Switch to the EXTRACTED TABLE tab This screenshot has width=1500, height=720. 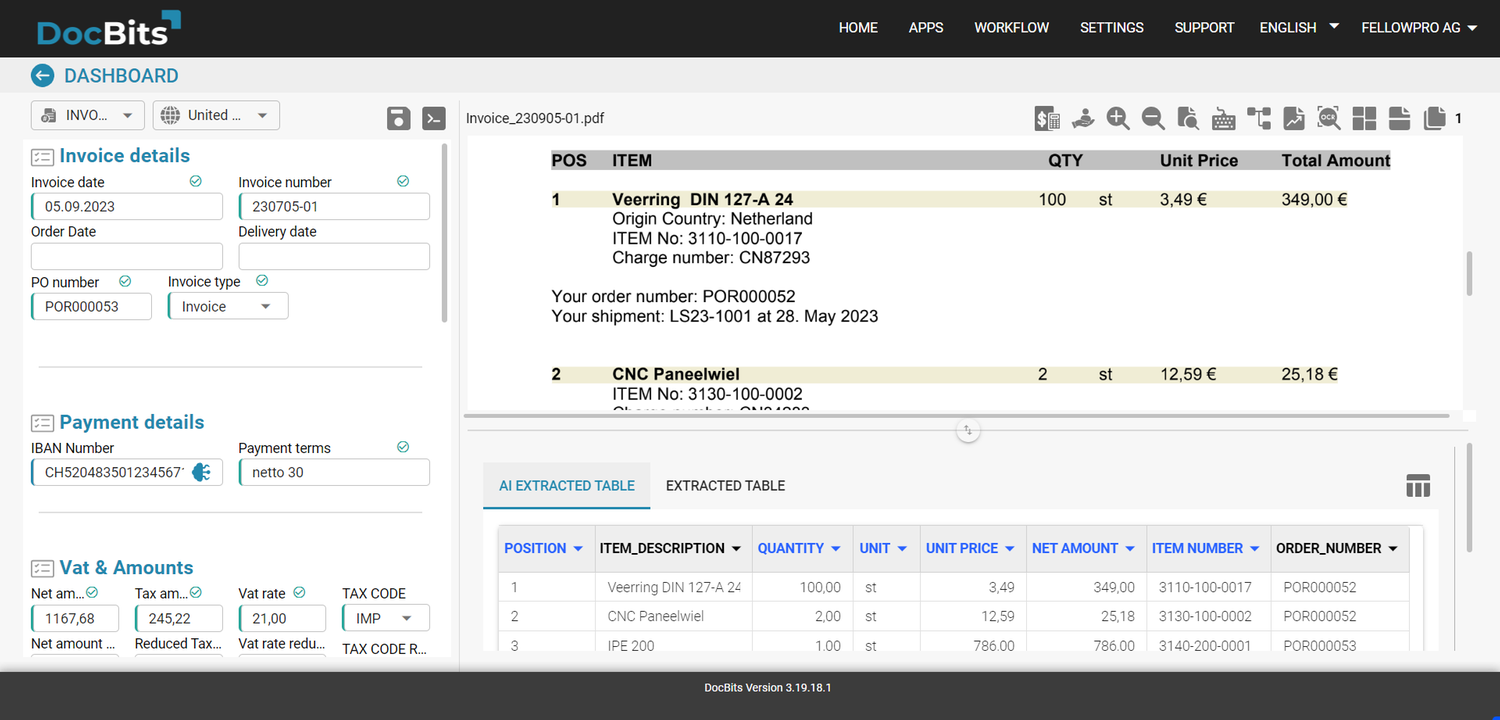pyautogui.click(x=724, y=485)
